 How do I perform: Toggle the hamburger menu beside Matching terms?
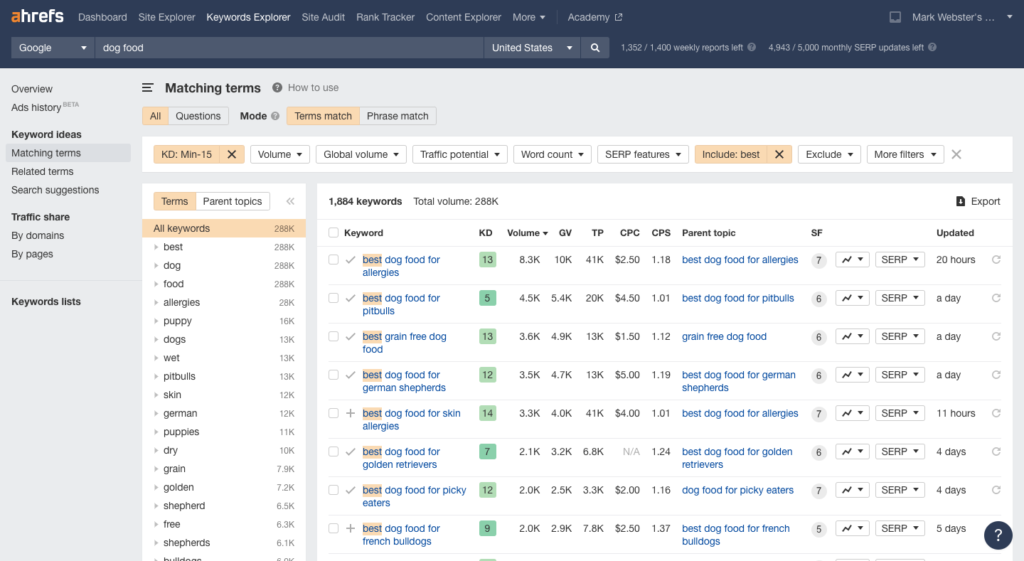pyautogui.click(x=148, y=88)
